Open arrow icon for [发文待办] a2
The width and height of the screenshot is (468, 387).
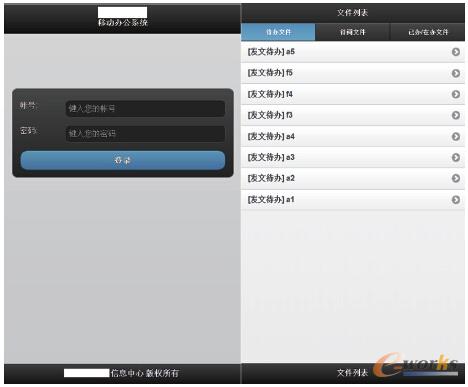tap(456, 178)
